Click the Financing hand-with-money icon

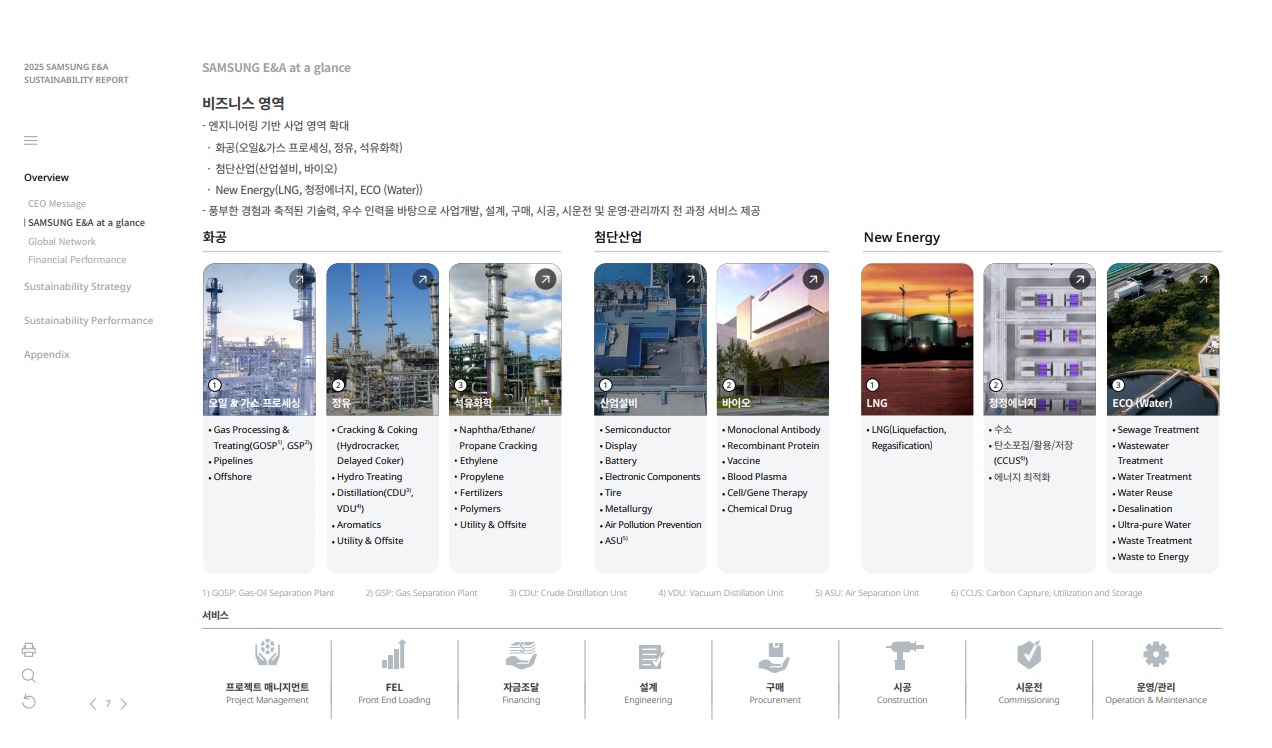[521, 655]
